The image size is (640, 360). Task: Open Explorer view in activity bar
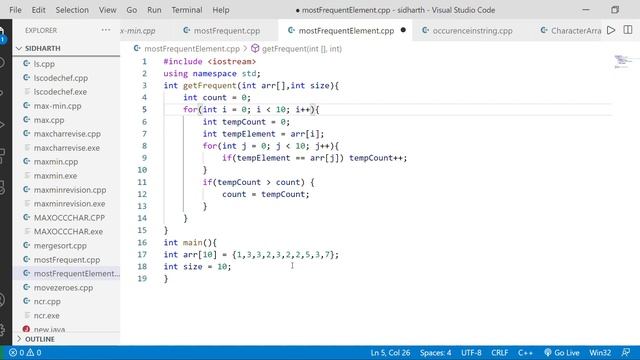pos(2,33)
